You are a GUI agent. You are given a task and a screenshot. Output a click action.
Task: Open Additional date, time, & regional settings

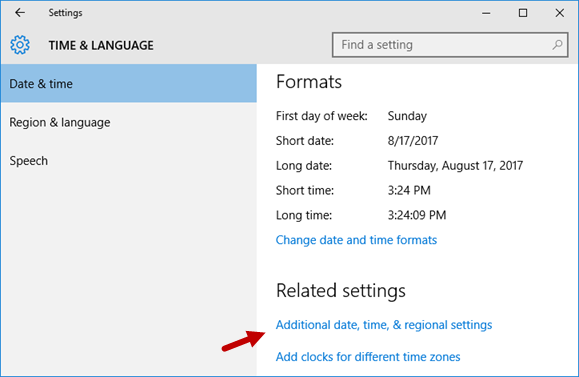coord(384,325)
